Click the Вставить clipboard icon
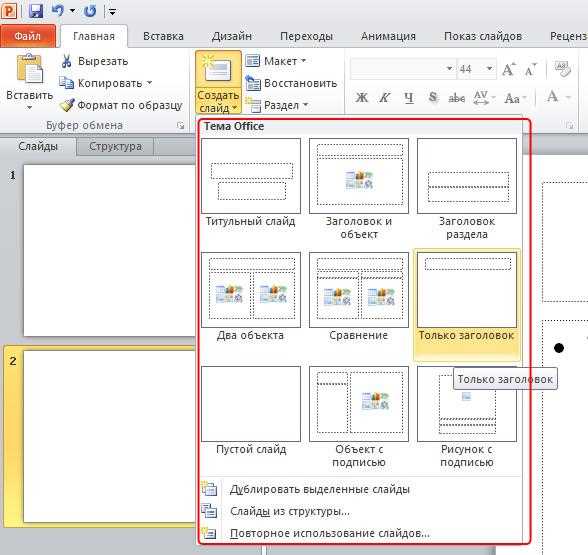The height and width of the screenshot is (555, 588). (30, 69)
